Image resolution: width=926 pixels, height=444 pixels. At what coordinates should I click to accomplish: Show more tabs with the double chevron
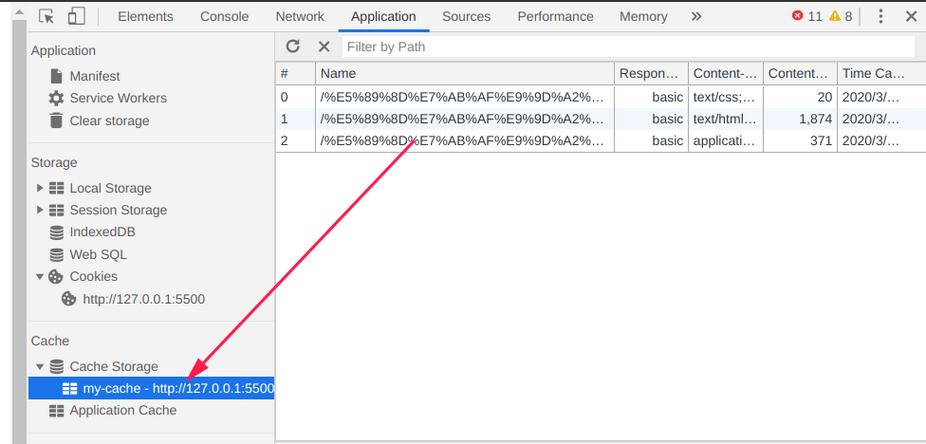[696, 16]
